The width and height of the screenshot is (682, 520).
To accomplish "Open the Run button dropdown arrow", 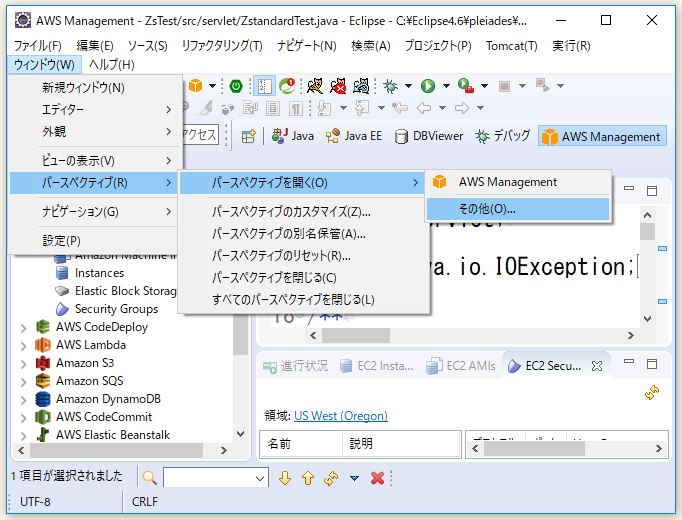I will (x=446, y=86).
